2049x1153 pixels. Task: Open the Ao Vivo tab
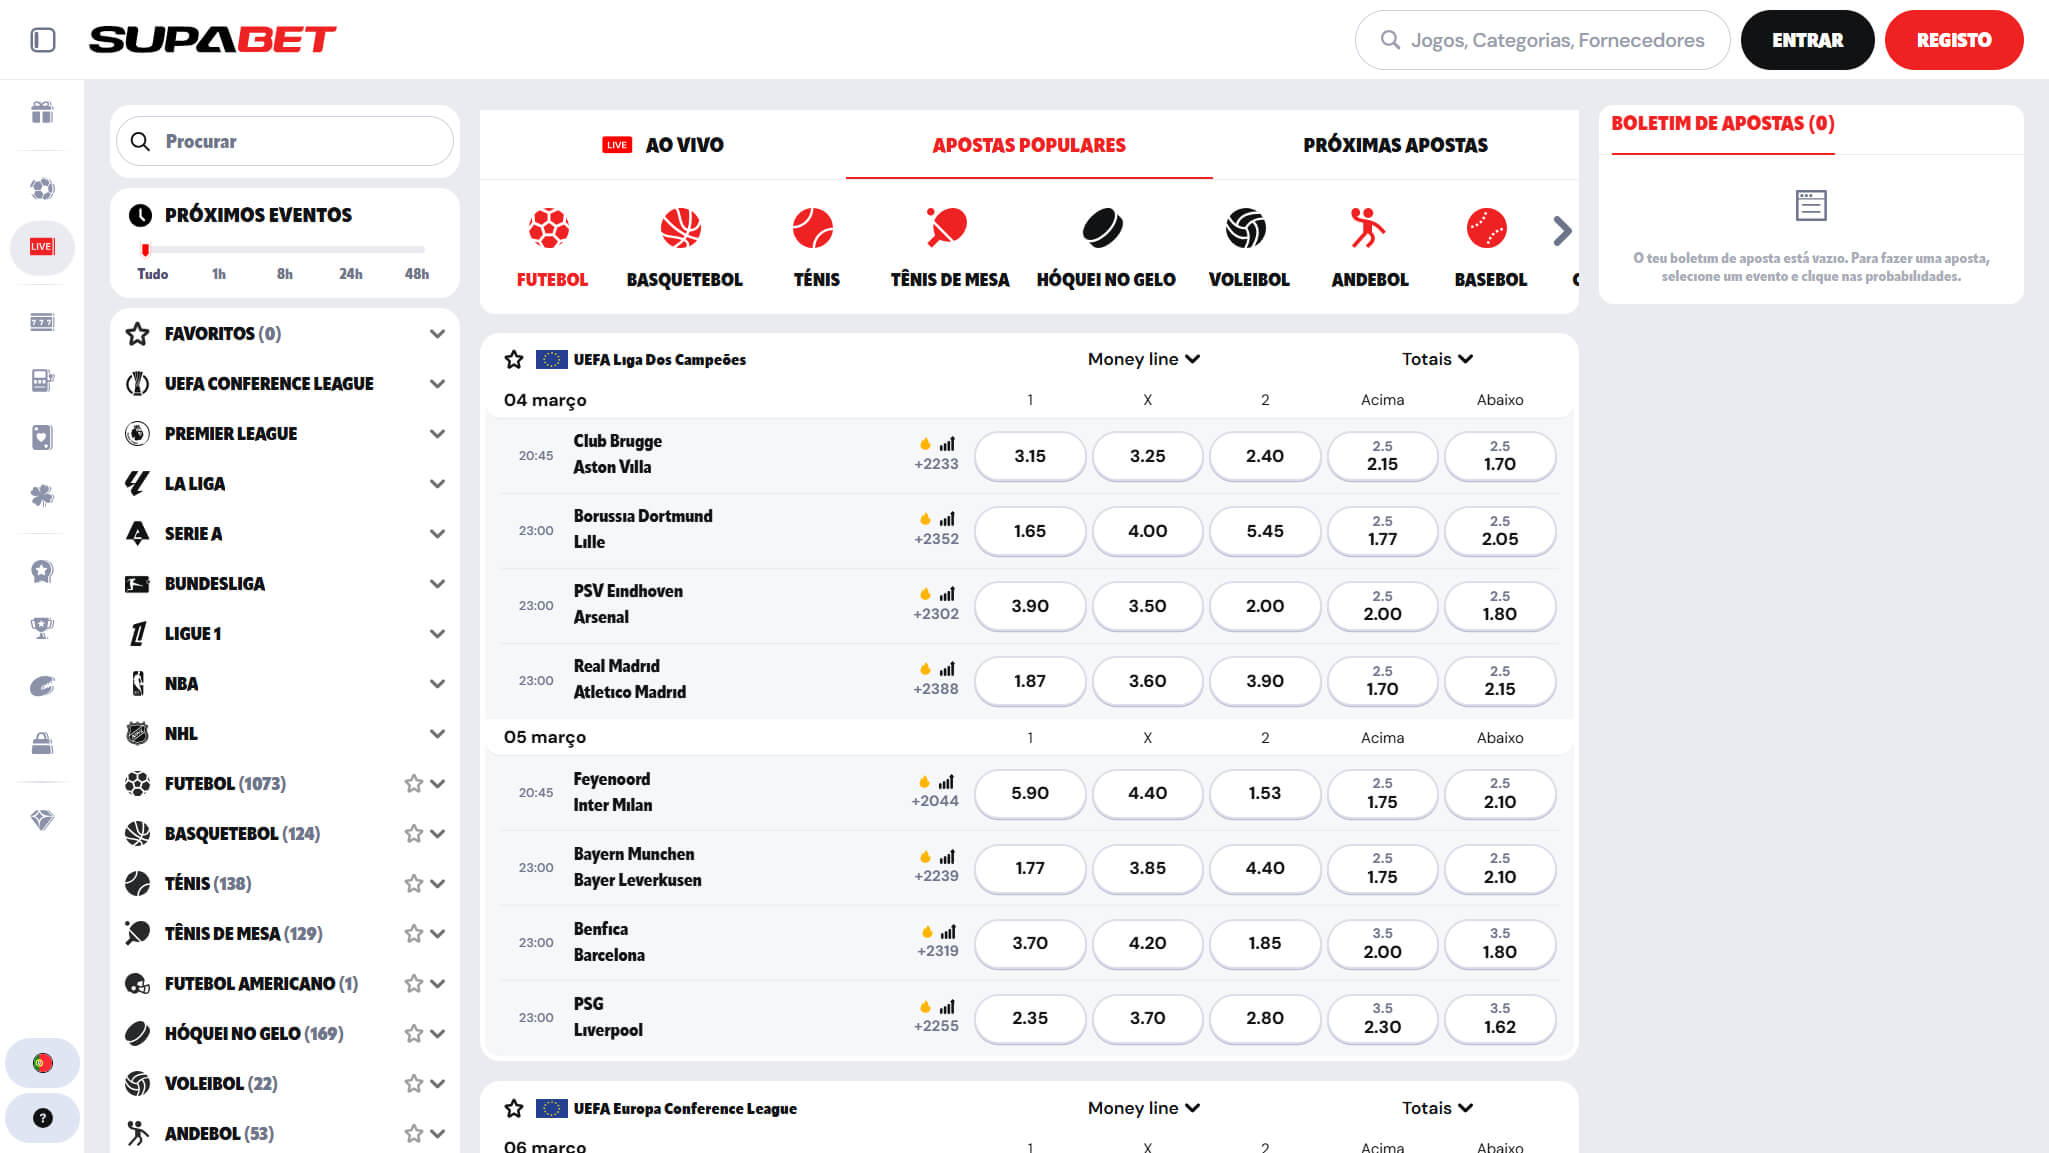685,144
